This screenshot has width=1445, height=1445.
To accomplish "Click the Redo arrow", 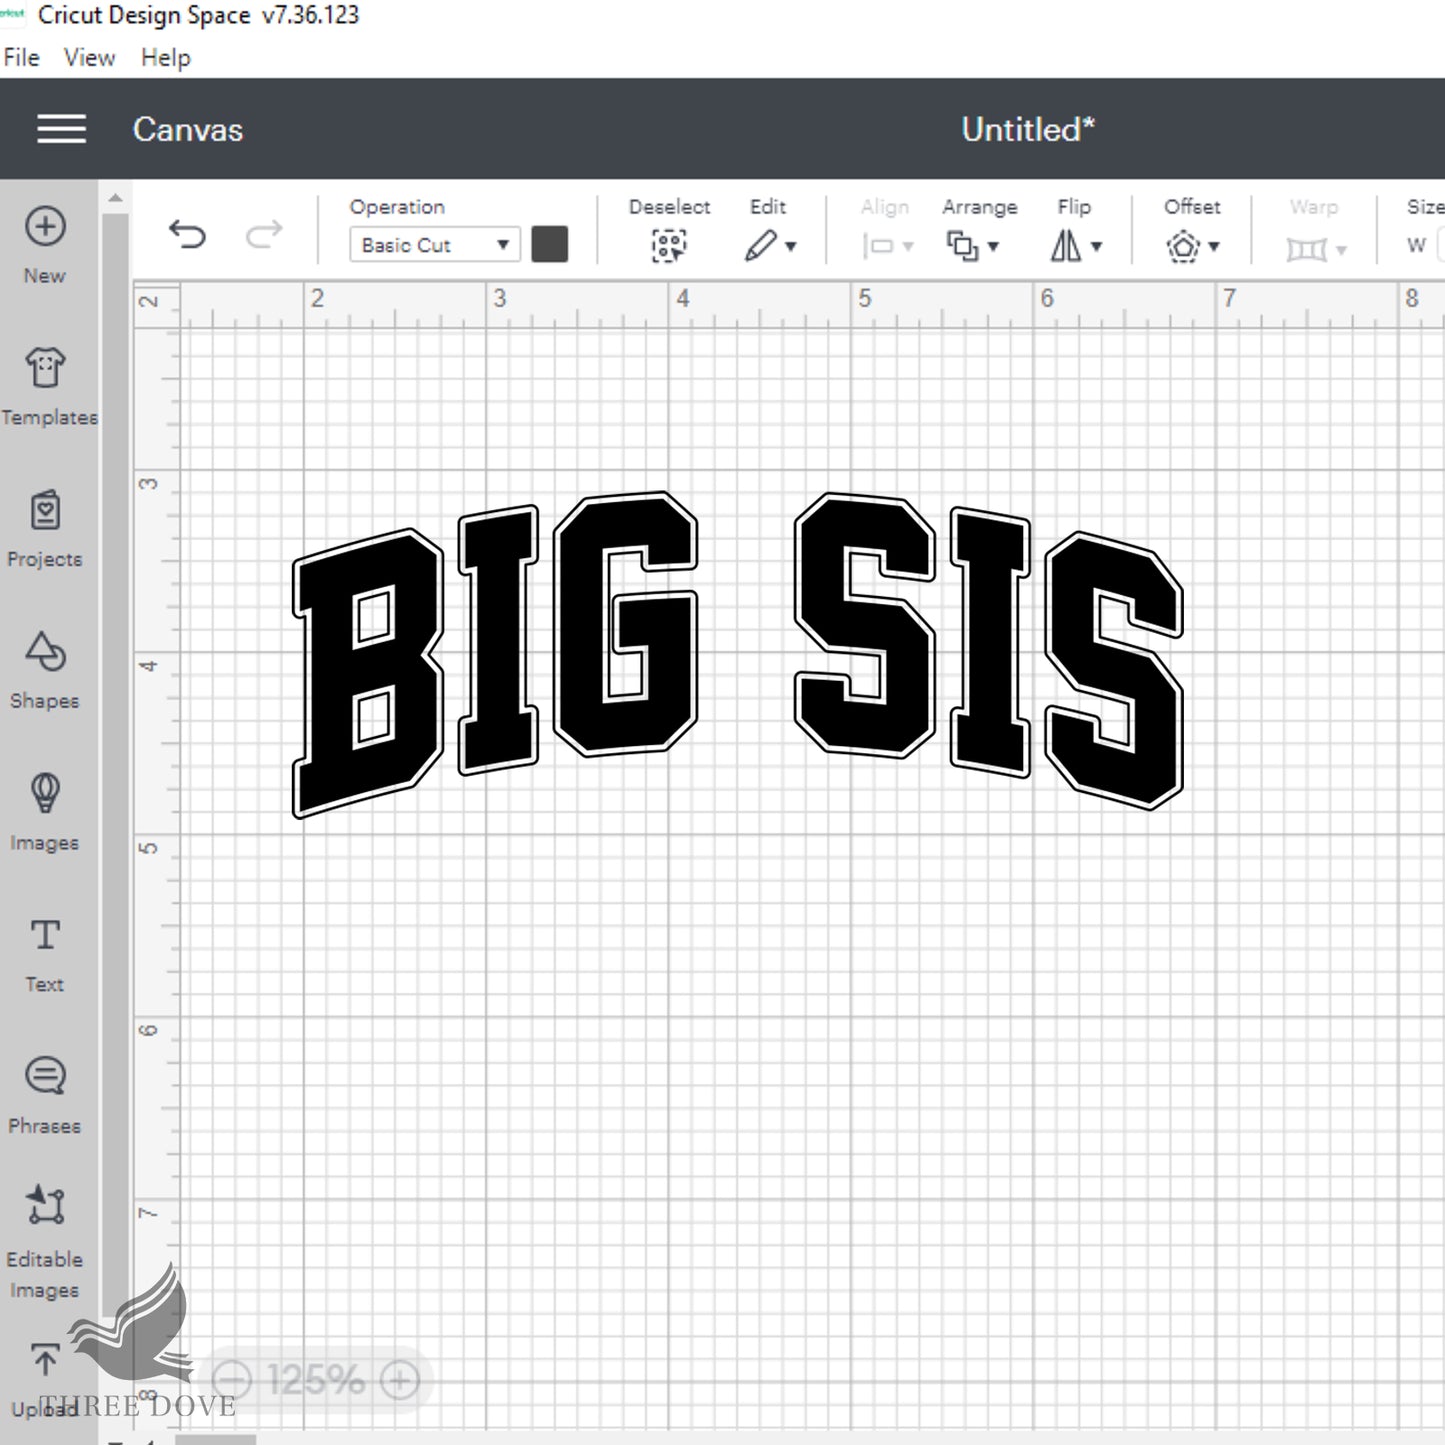I will (x=264, y=235).
